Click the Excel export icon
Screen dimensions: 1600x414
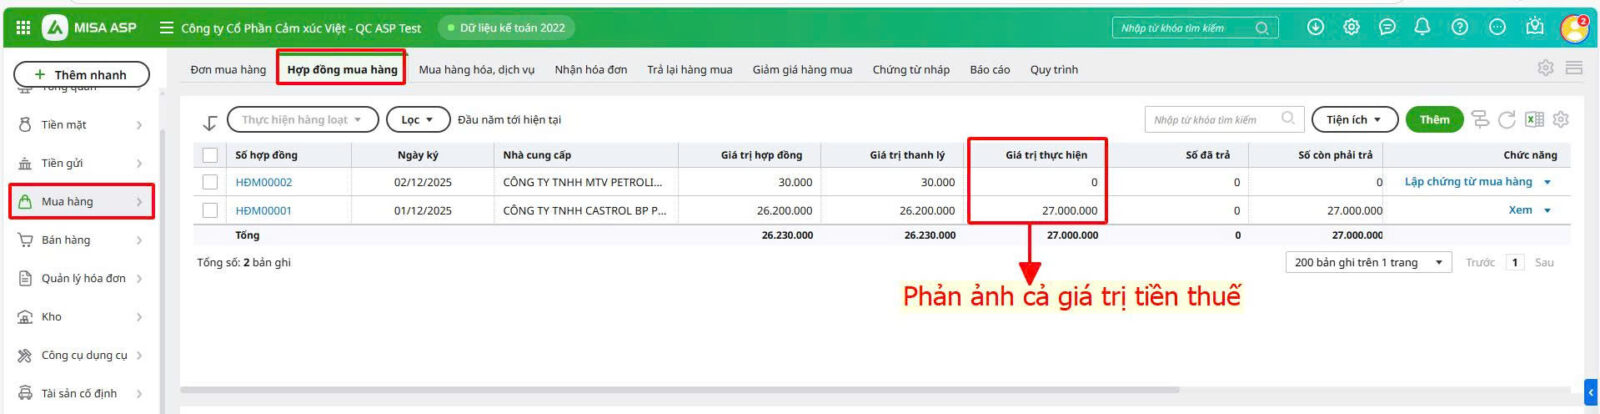point(1534,120)
